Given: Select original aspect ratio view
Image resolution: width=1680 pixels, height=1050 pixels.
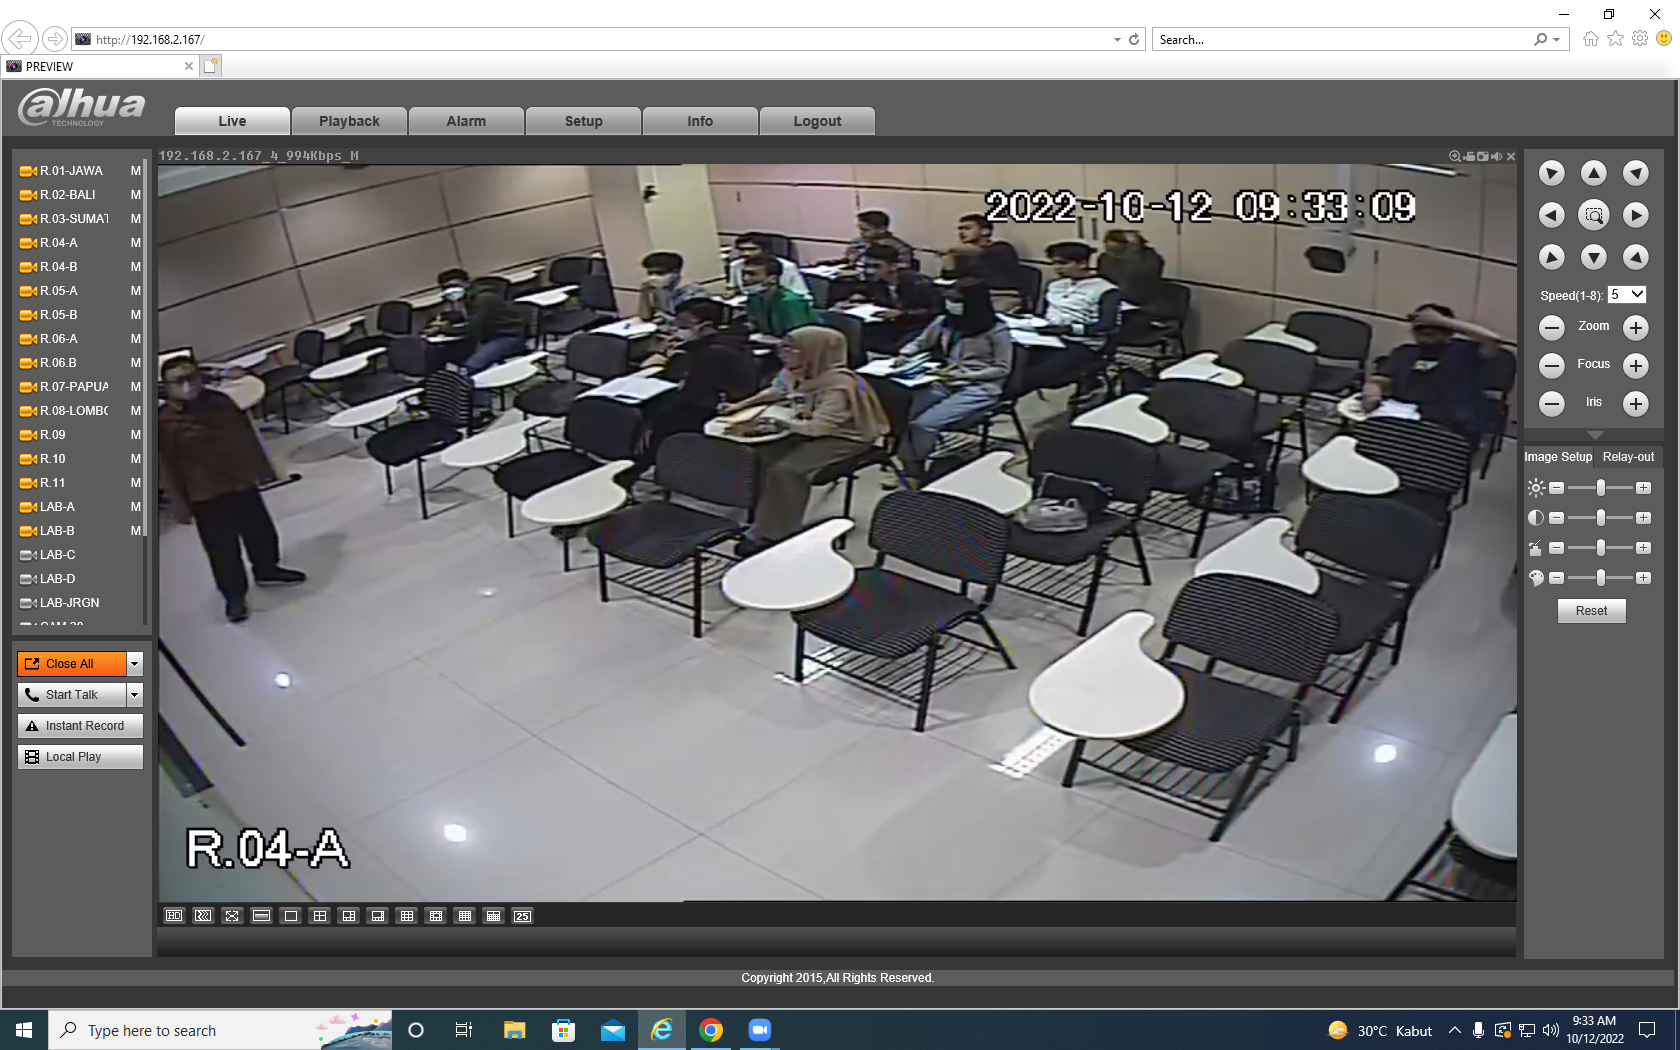Looking at the screenshot, I should [x=261, y=916].
